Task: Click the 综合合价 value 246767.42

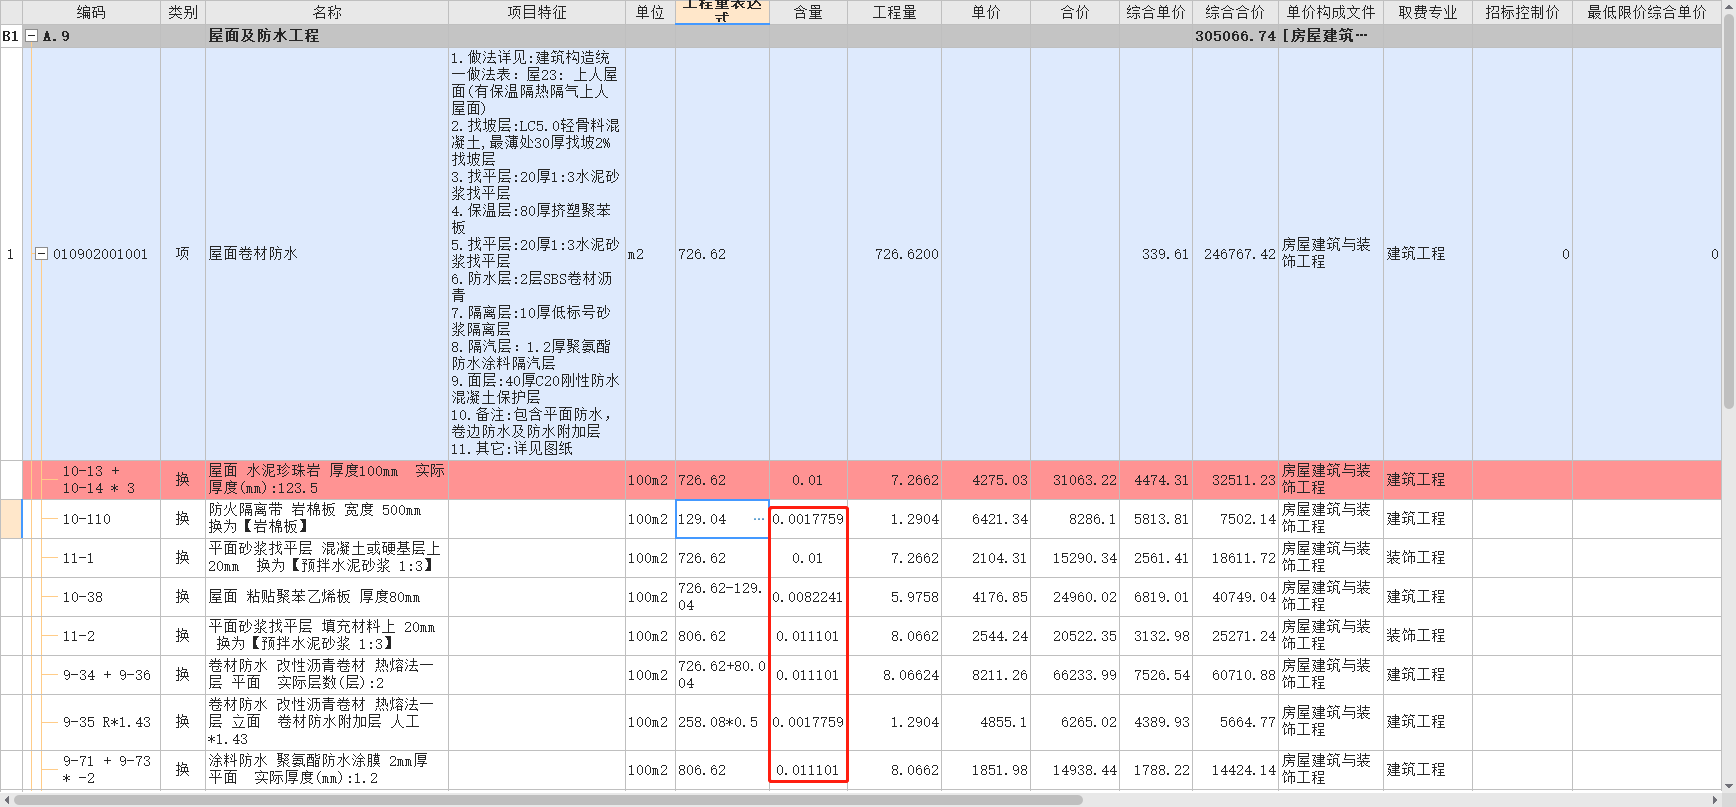Action: coord(1239,254)
